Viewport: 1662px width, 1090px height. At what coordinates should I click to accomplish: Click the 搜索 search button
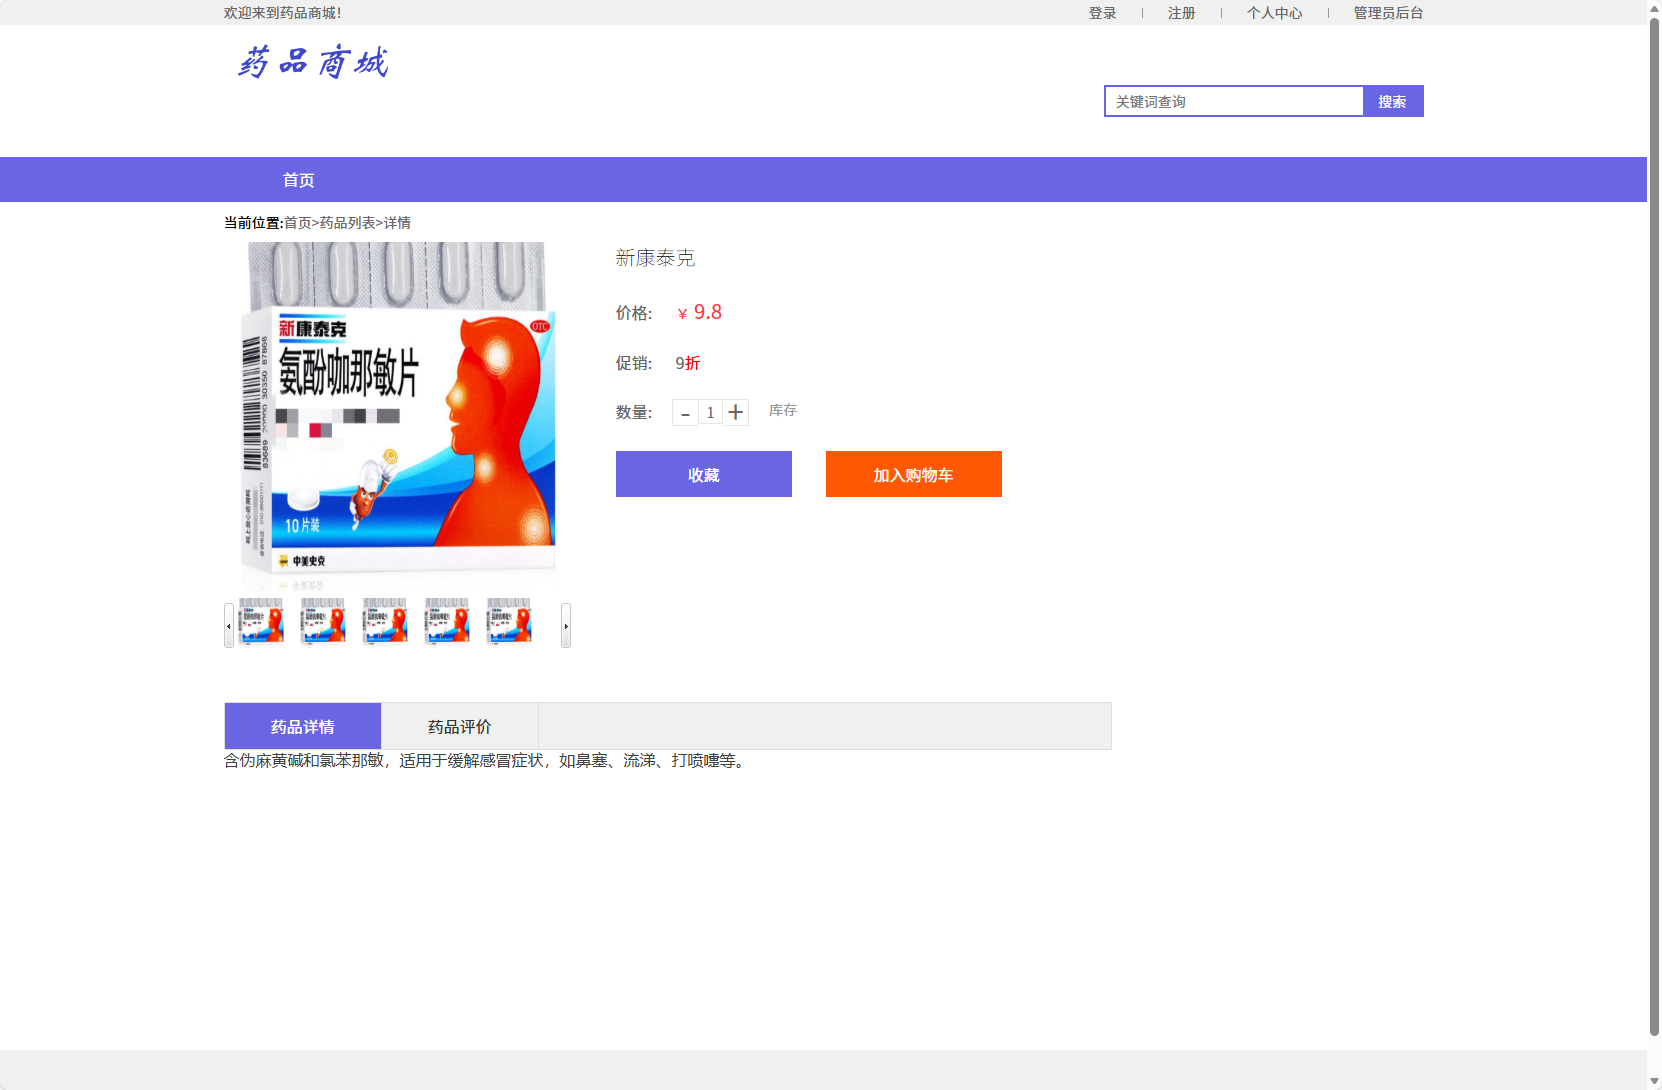pyautogui.click(x=1392, y=100)
